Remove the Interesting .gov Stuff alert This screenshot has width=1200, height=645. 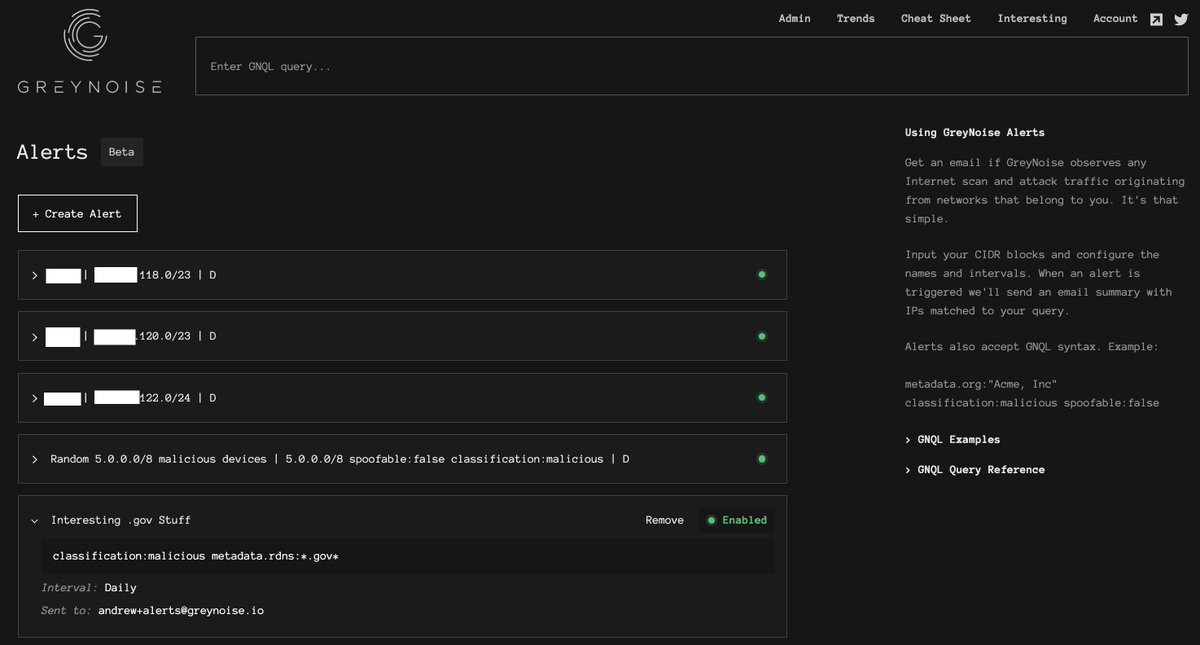pyautogui.click(x=665, y=520)
